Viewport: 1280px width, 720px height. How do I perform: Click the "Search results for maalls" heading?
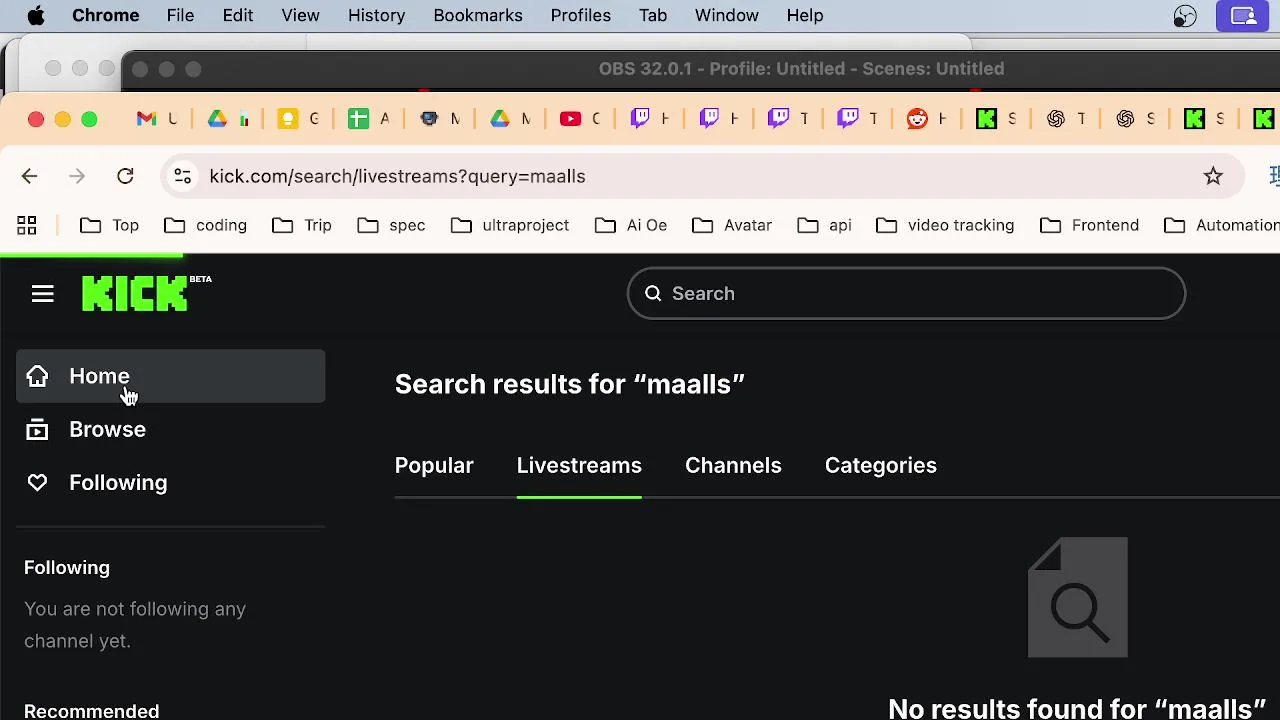point(570,385)
